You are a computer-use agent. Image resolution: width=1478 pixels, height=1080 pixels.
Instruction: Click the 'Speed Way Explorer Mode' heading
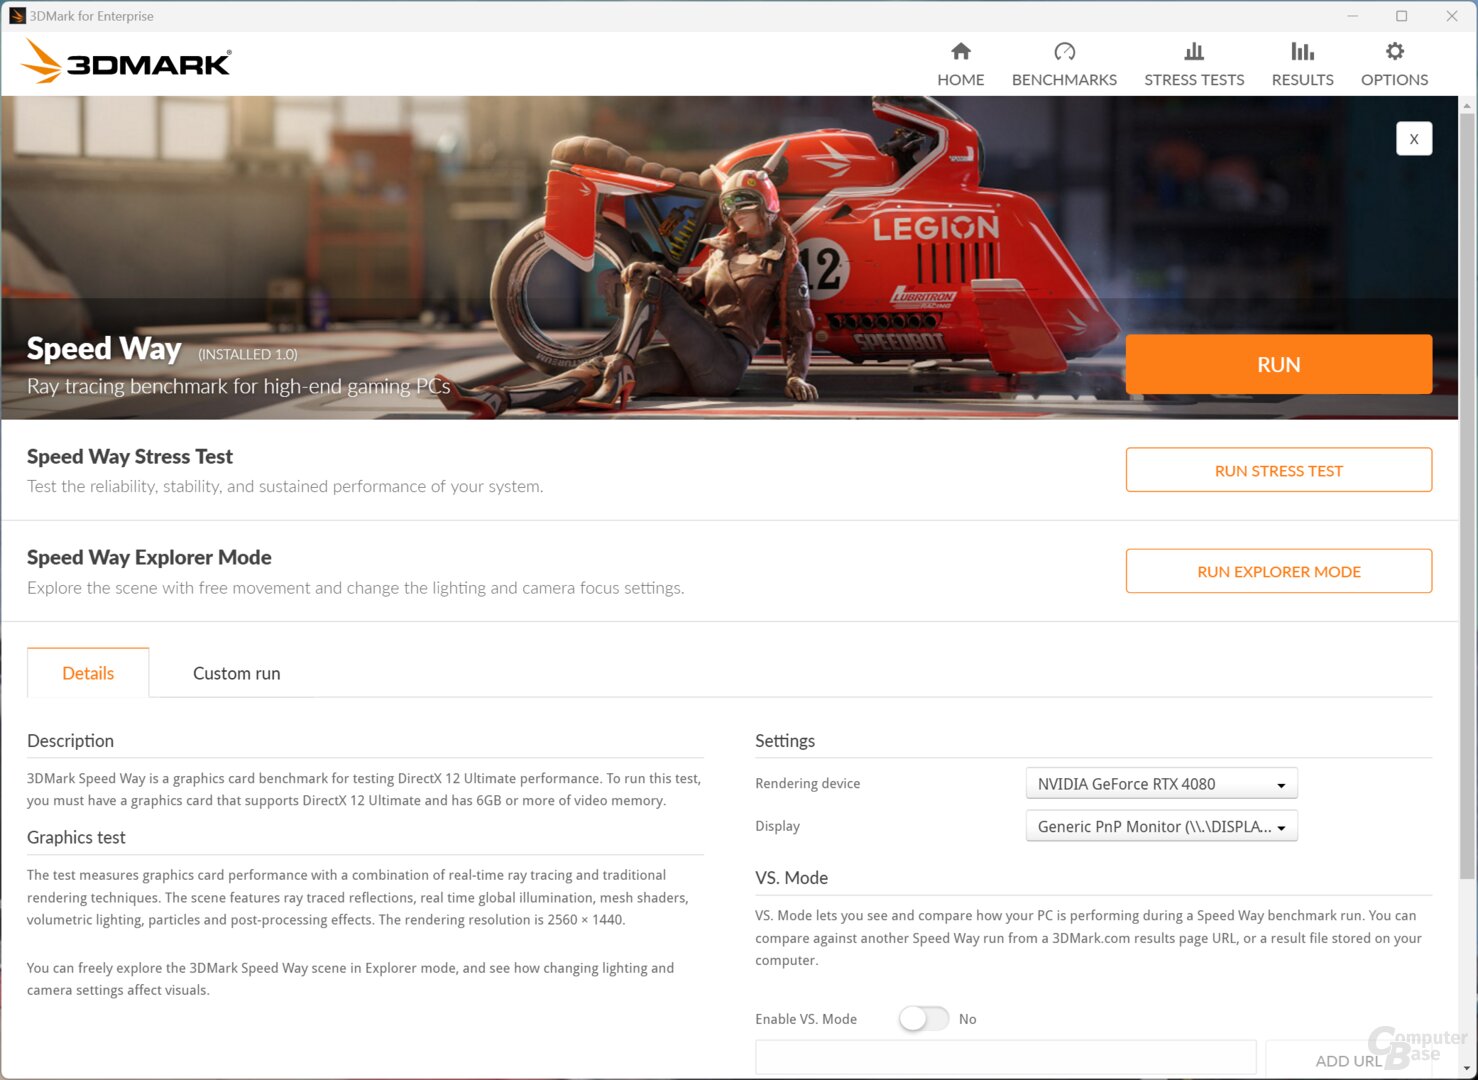click(x=149, y=557)
